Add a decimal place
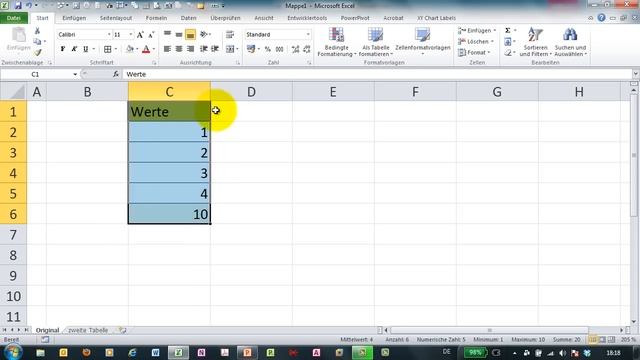 coord(296,49)
